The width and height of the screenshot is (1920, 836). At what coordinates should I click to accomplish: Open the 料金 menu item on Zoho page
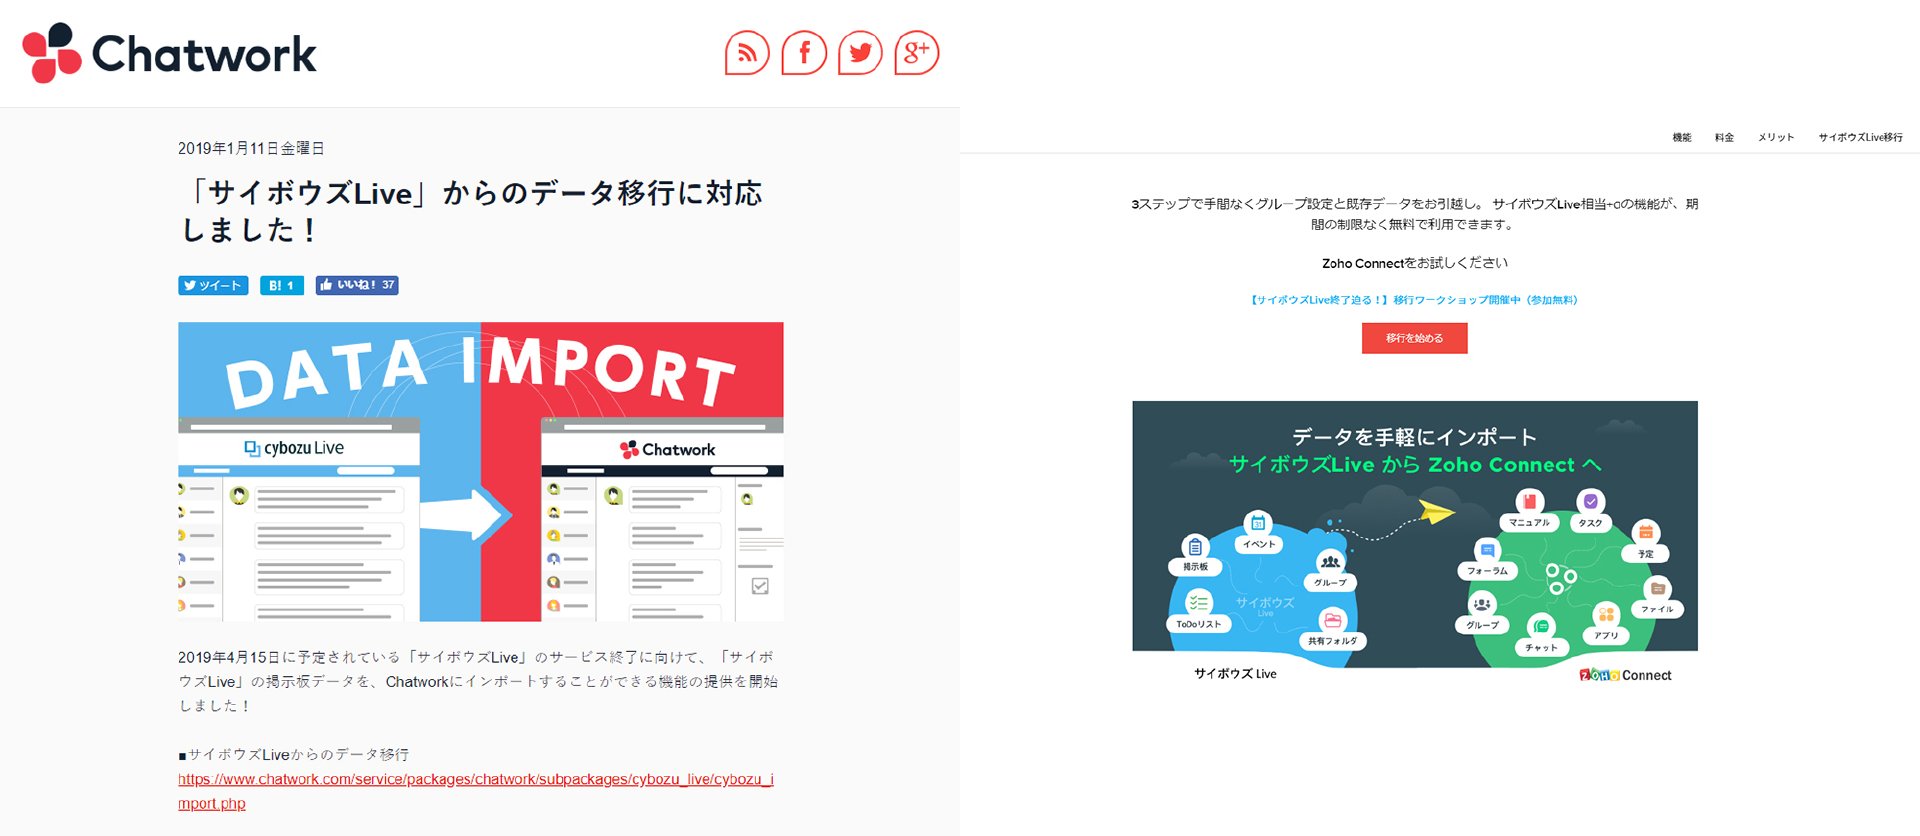[x=1724, y=137]
